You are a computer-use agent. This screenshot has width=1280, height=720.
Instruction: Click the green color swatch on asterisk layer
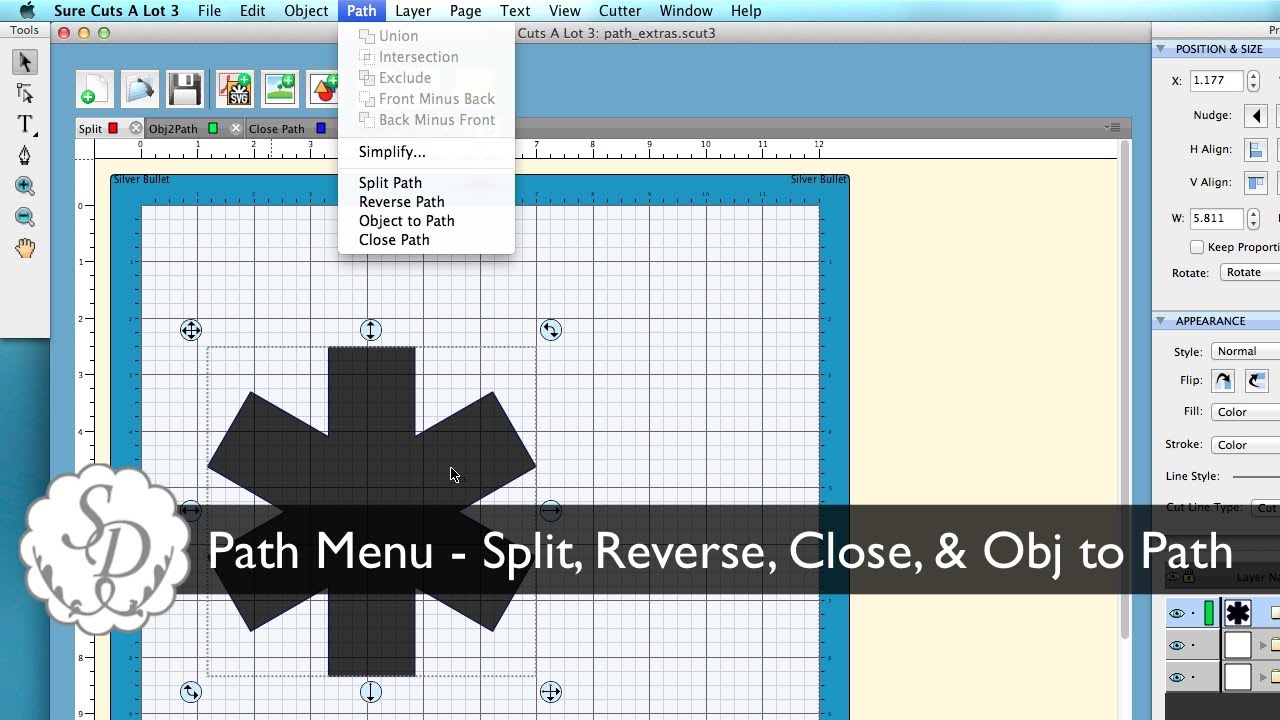[1209, 613]
